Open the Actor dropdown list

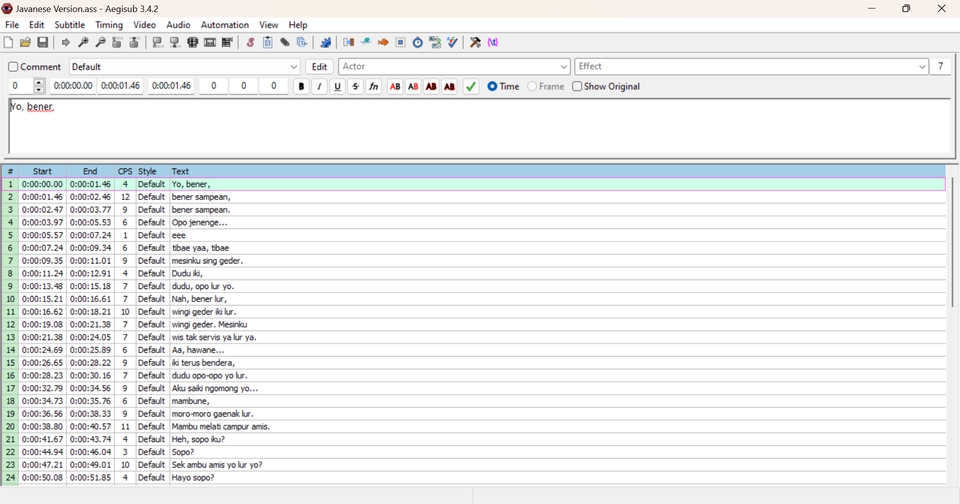pos(564,67)
